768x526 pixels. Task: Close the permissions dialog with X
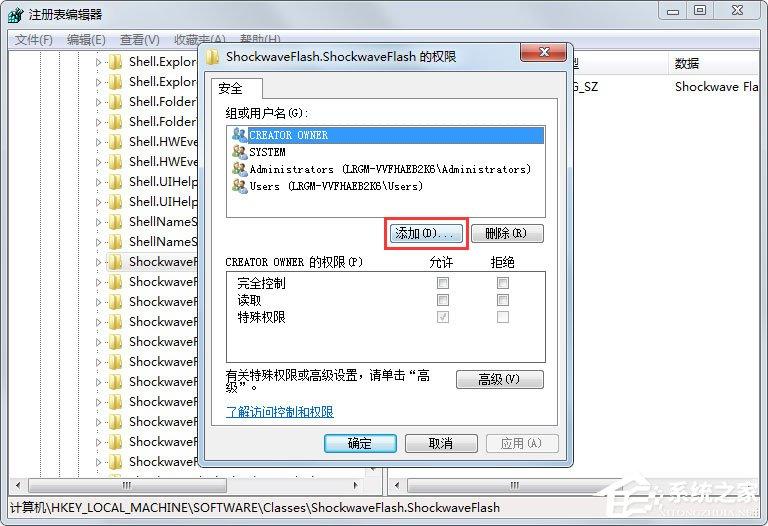click(544, 52)
